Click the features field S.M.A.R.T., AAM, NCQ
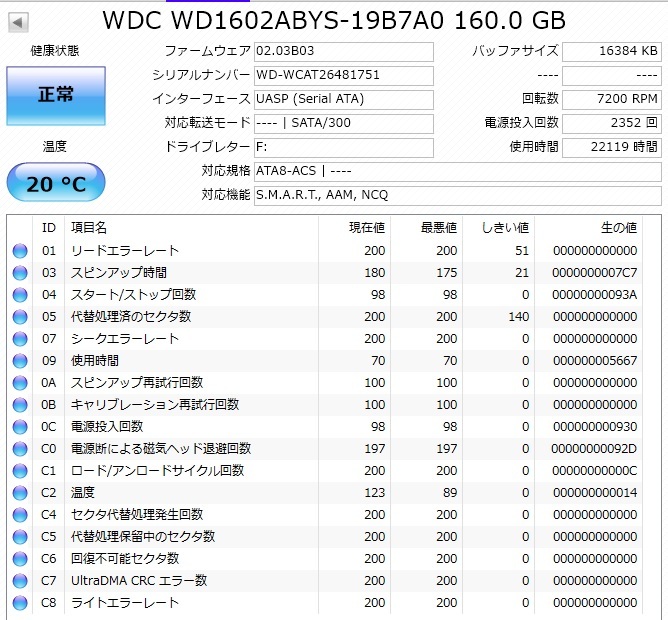The width and height of the screenshot is (668, 620). [458, 195]
